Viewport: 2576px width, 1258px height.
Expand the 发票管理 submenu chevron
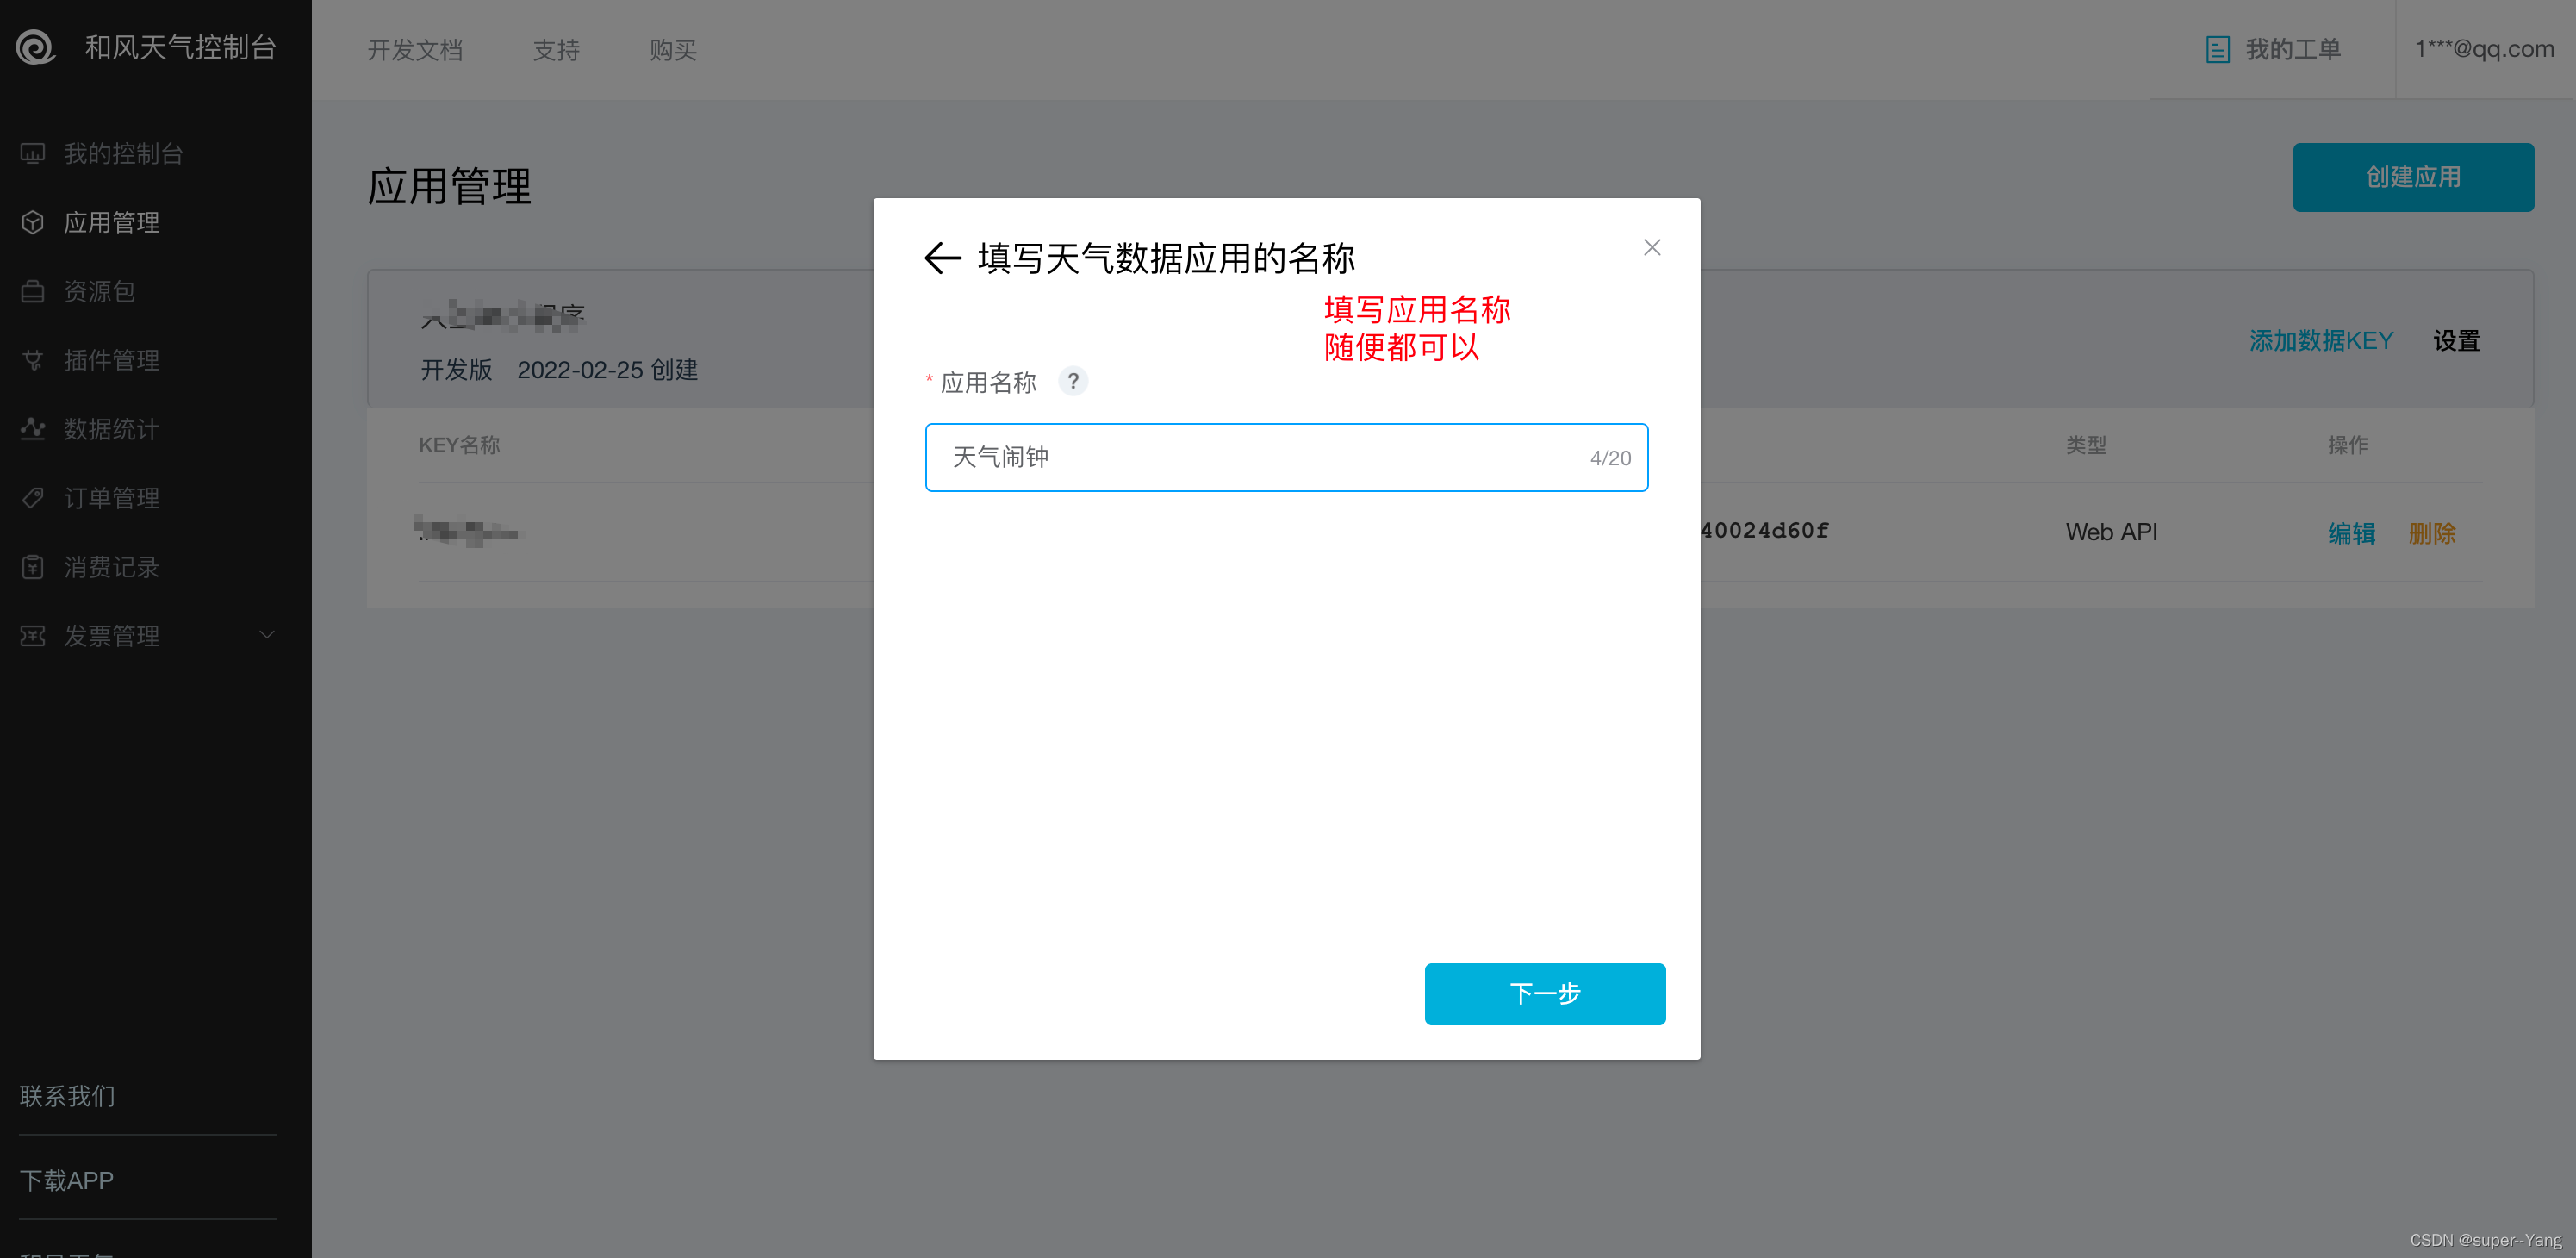click(267, 635)
